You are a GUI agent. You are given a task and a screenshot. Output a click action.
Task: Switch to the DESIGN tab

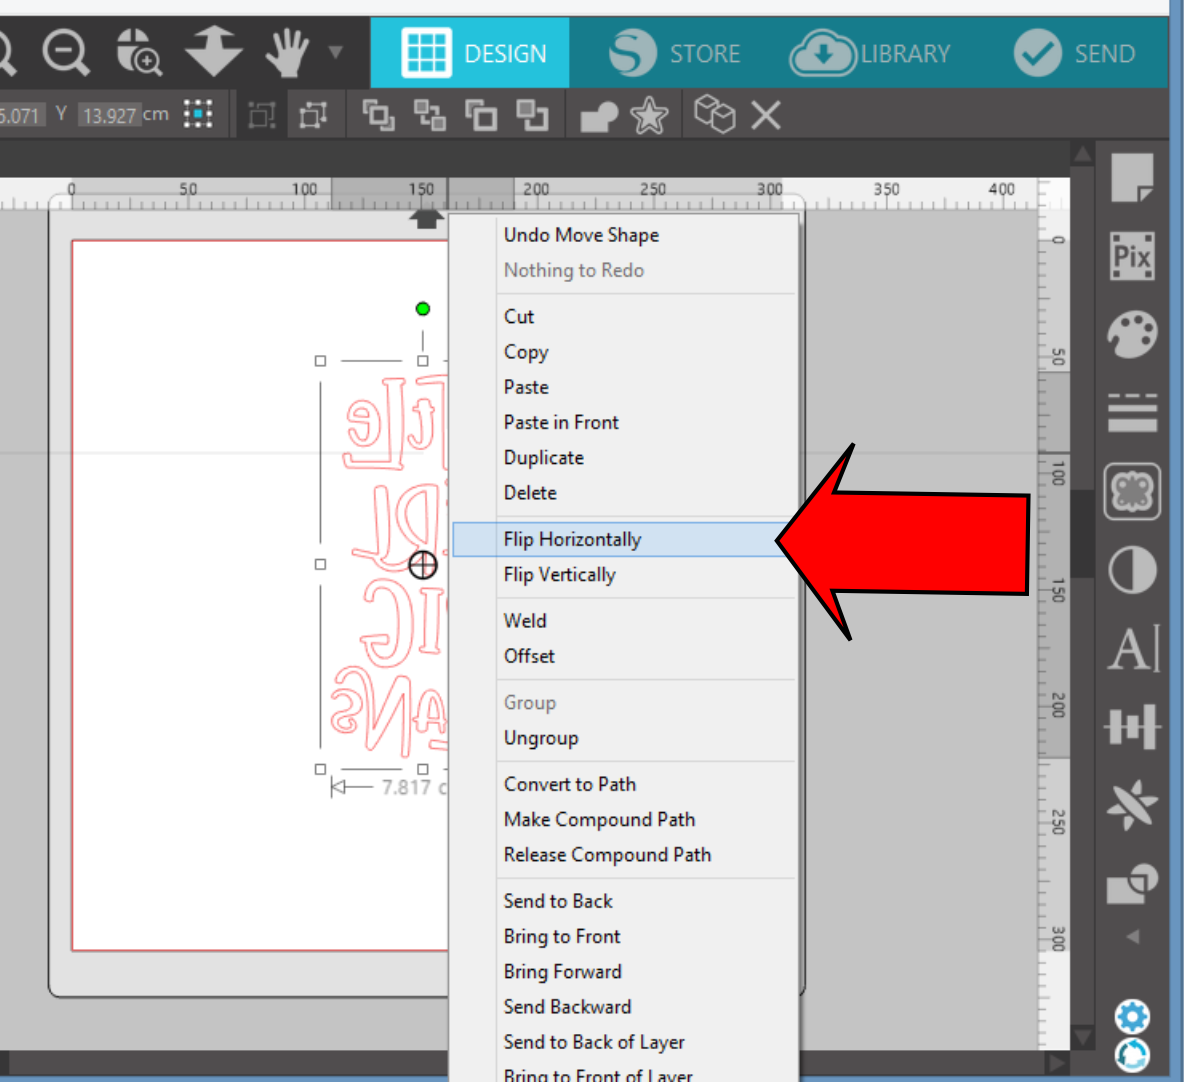coord(470,53)
